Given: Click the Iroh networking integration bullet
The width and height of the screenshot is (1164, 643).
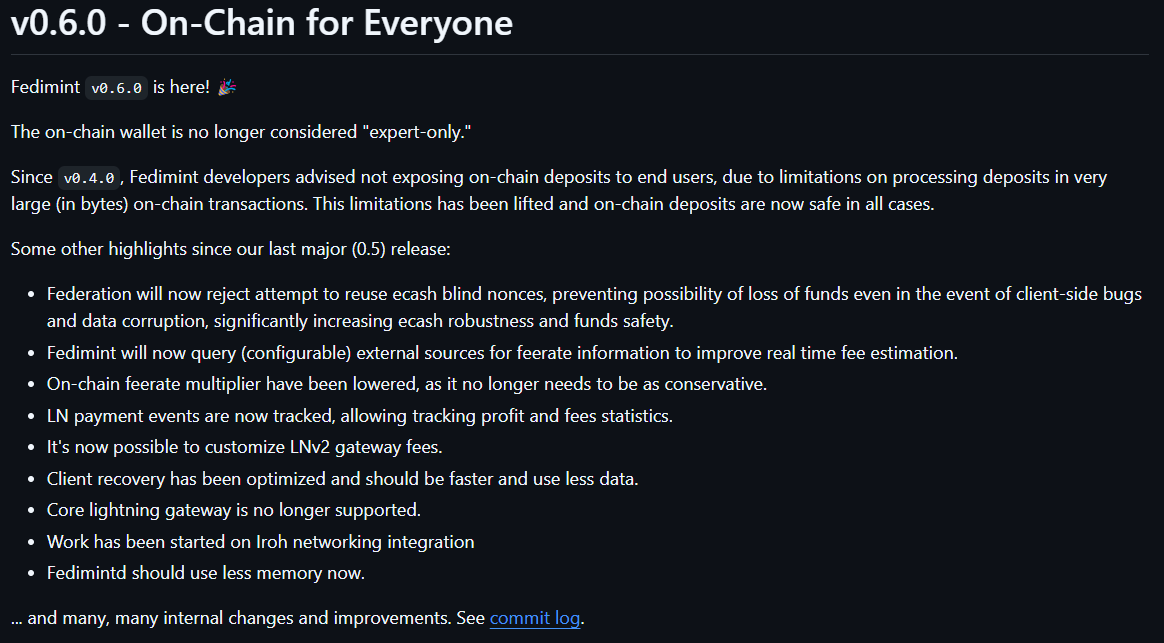Looking at the screenshot, I should pyautogui.click(x=260, y=542).
